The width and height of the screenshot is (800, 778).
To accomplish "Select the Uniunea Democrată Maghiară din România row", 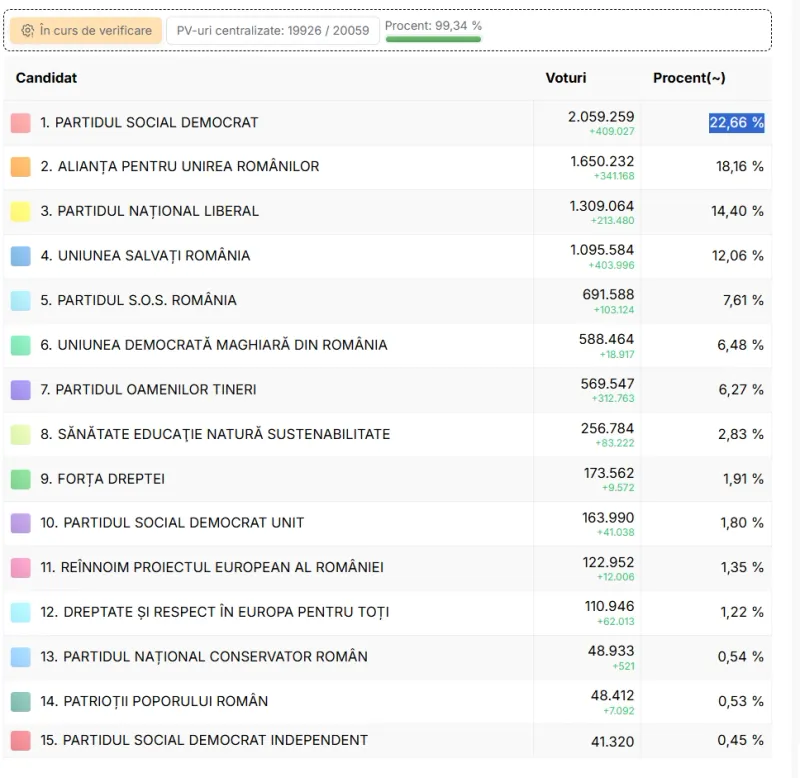I will [388, 345].
